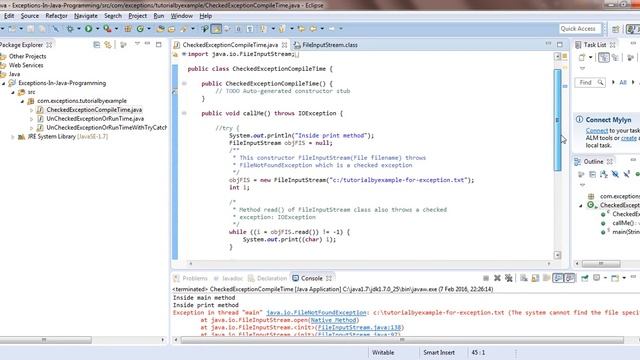The width and height of the screenshot is (640, 360).
Task: Click the create link in Mylyn panel
Action: (x=629, y=138)
